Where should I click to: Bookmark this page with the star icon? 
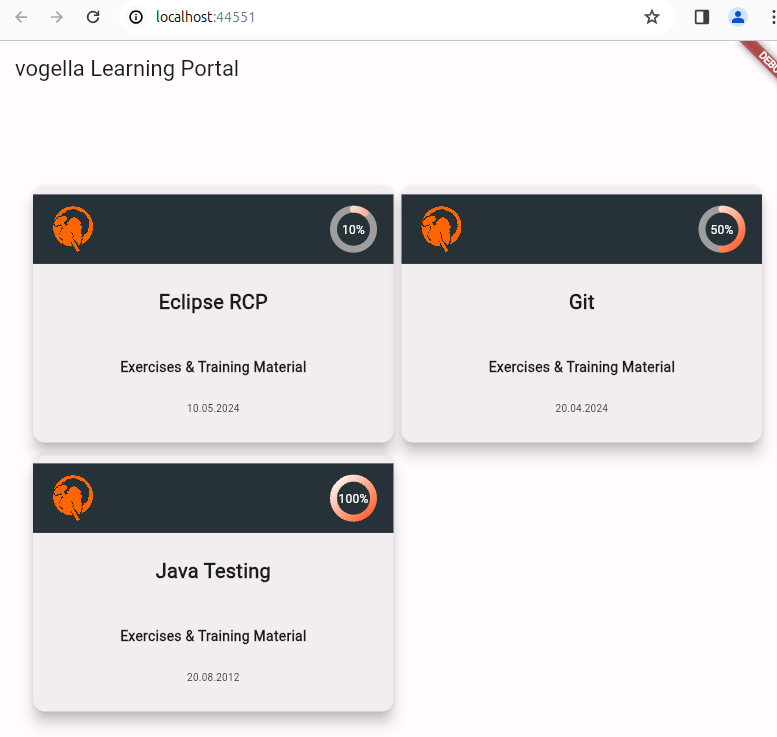(652, 17)
